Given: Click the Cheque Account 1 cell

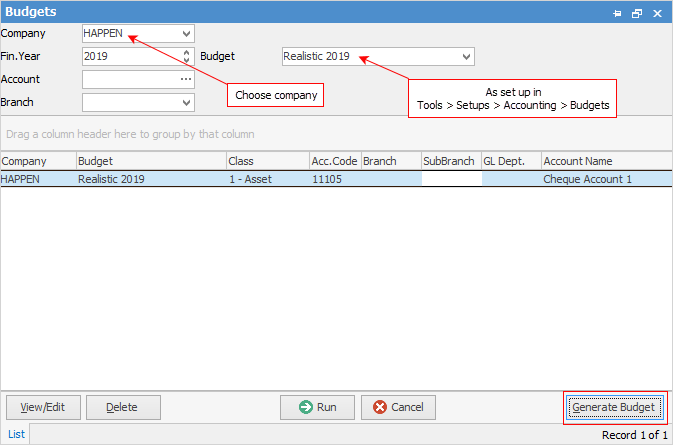Looking at the screenshot, I should (607, 179).
